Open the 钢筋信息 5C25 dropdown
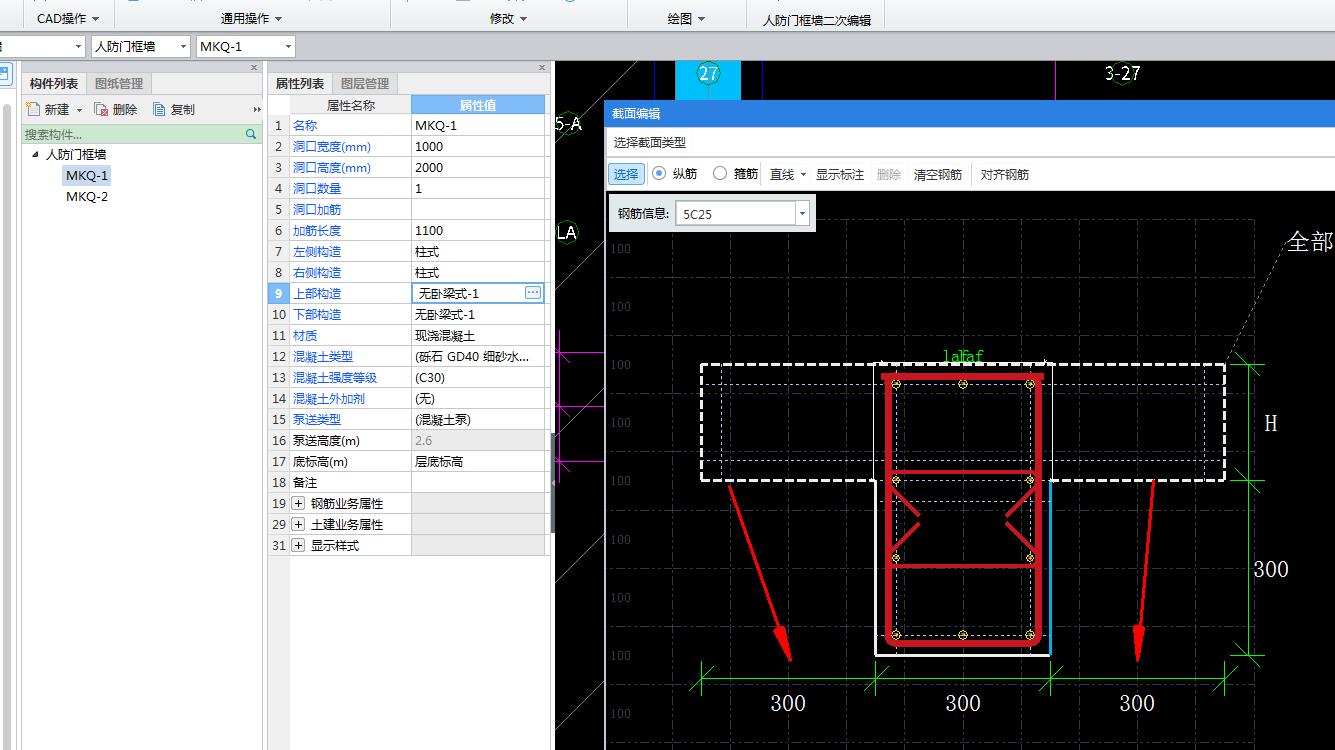Viewport: 1335px width, 750px height. point(802,213)
